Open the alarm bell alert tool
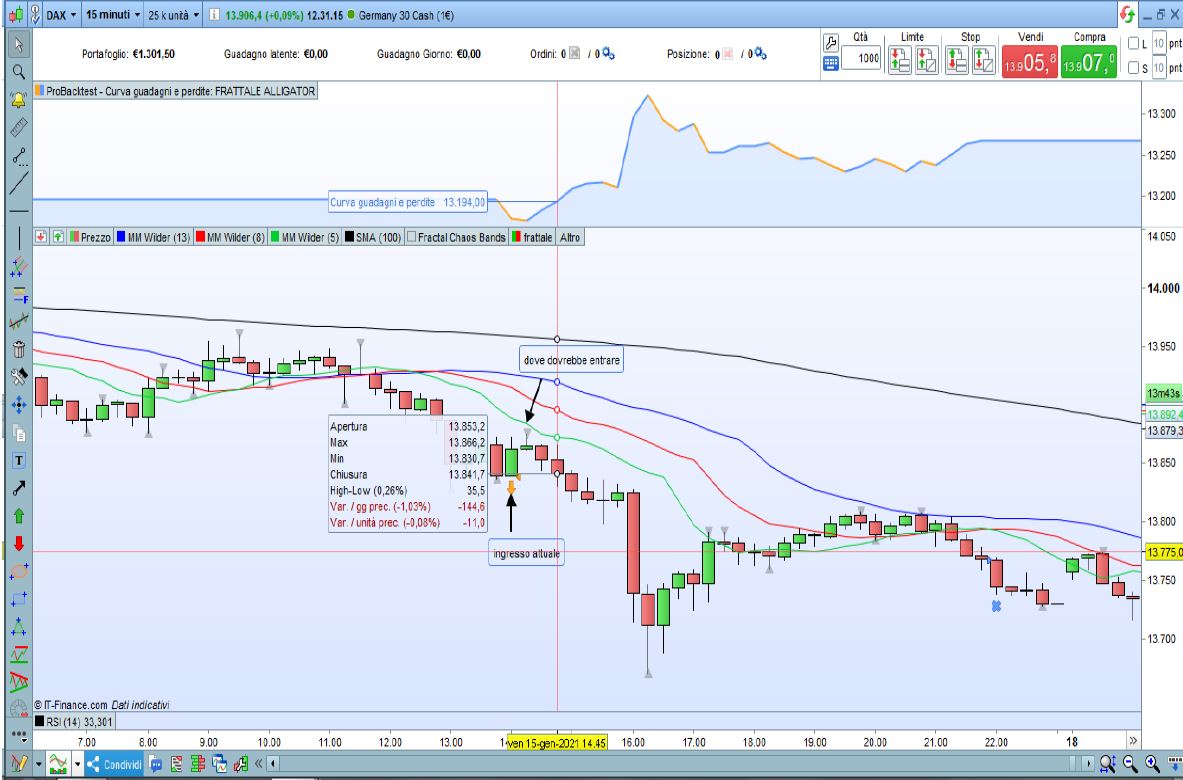Viewport: 1183px width, 780px height. [19, 100]
